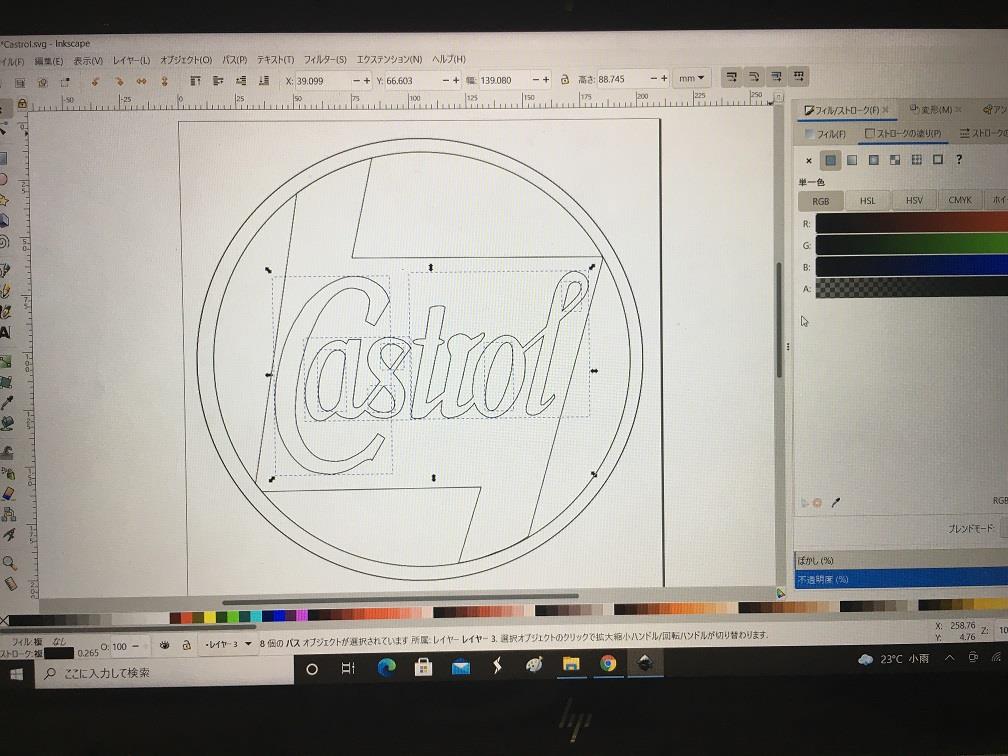Screen dimensions: 1008x756
Task: Toggle scale stroke width with object
Action: click(732, 77)
